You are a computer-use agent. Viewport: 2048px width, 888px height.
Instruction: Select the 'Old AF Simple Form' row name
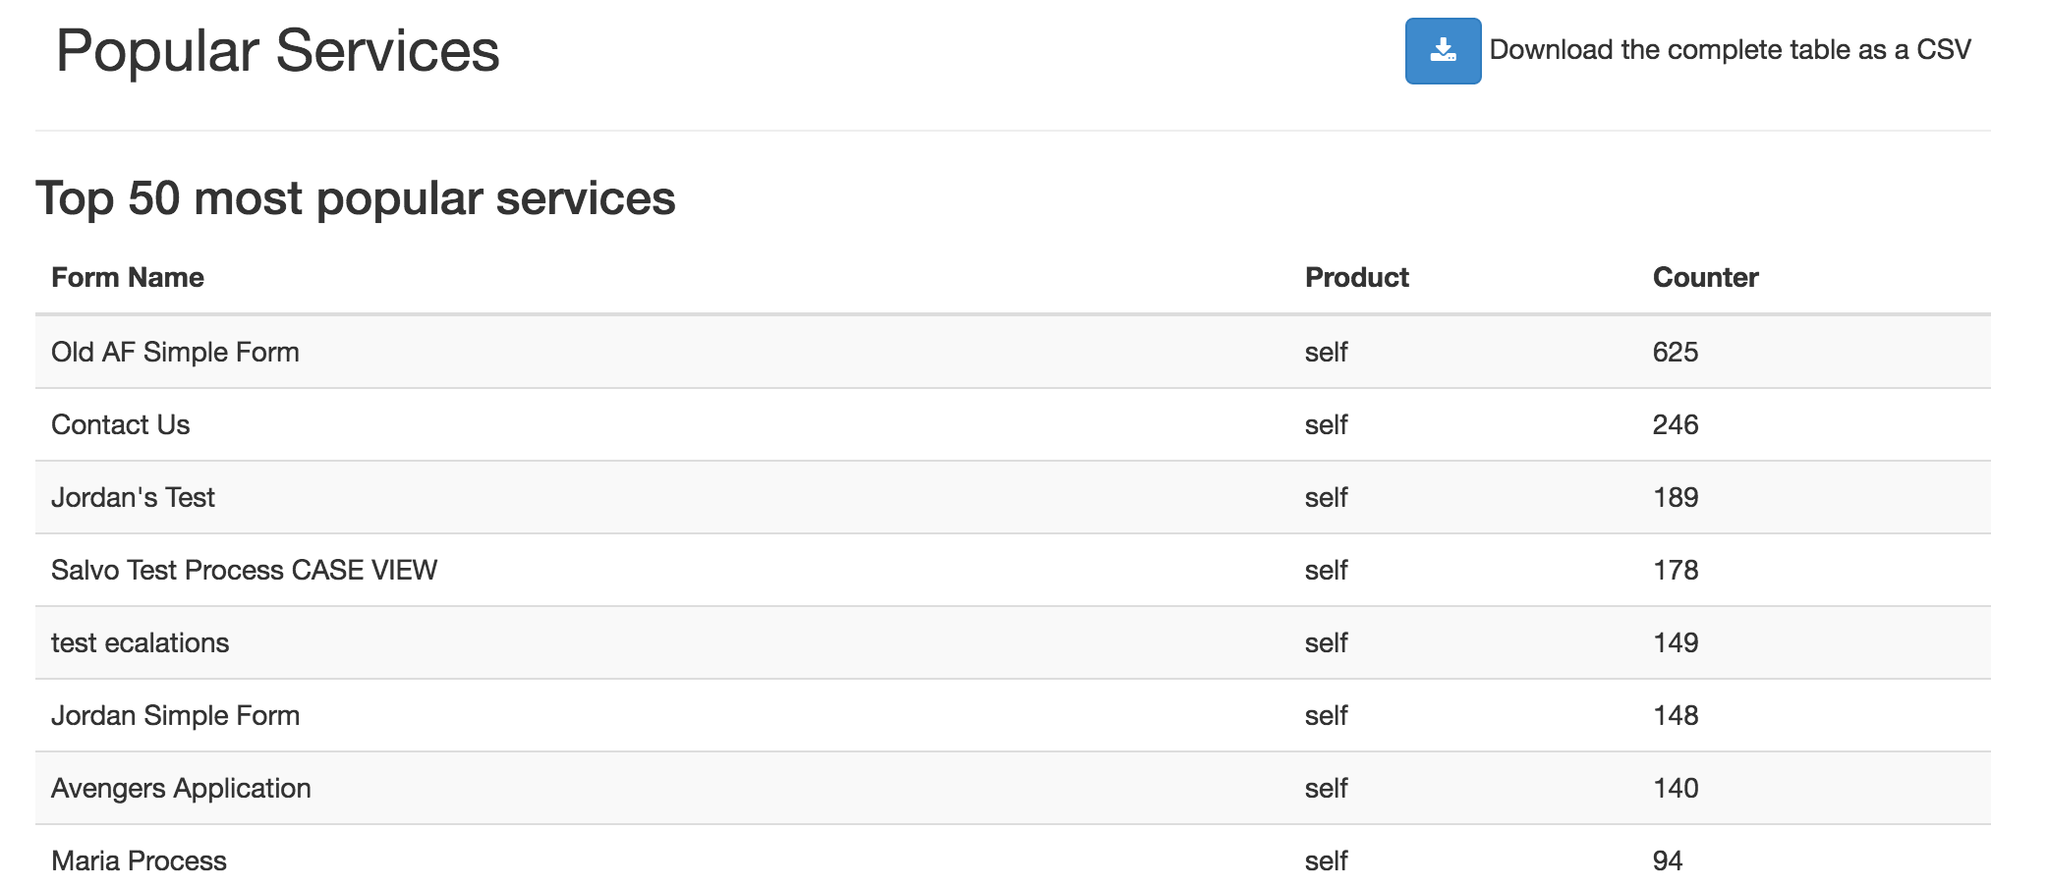pyautogui.click(x=175, y=352)
